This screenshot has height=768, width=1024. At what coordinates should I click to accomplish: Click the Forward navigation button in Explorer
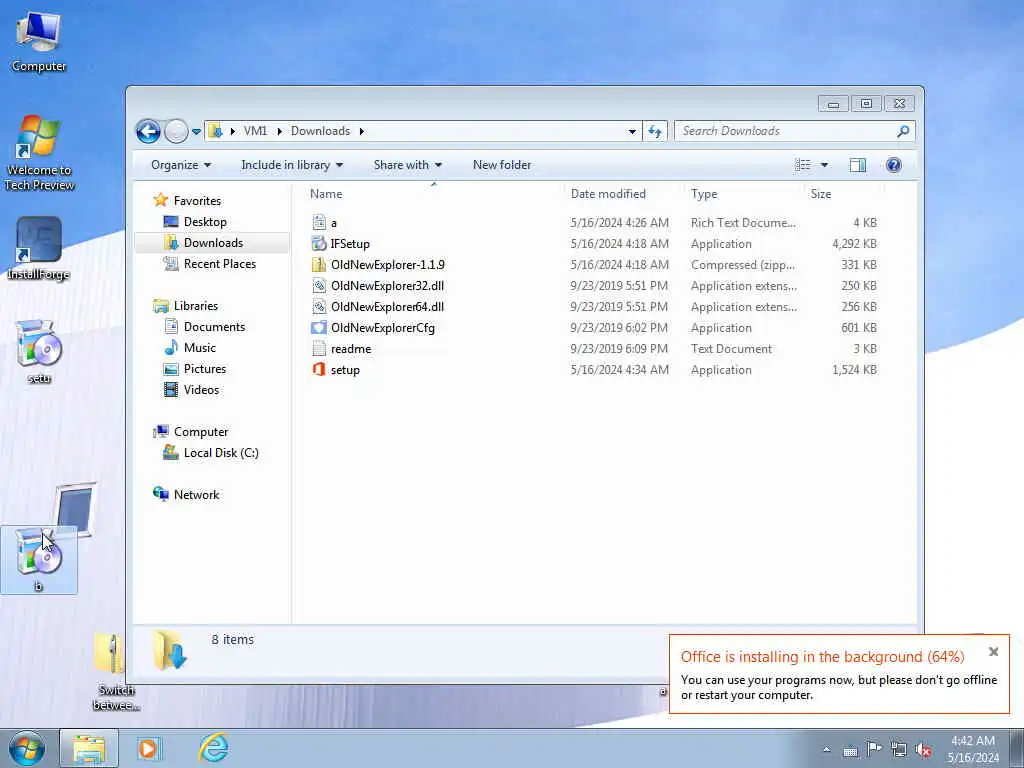click(x=176, y=131)
